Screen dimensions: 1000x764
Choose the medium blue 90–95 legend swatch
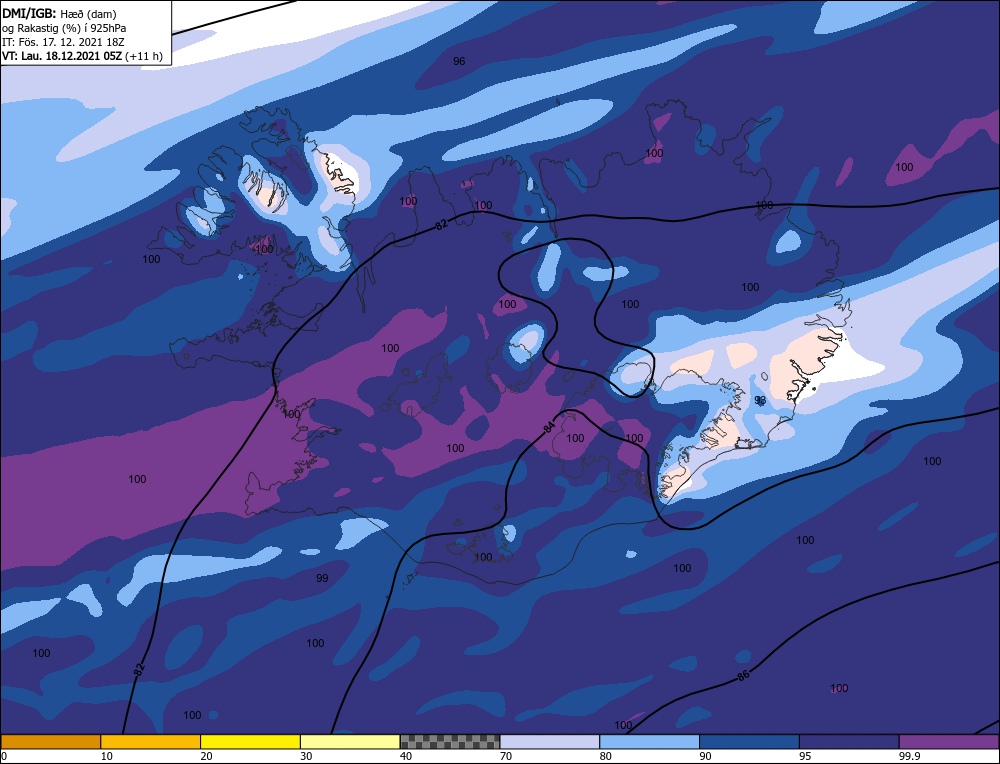click(x=749, y=741)
